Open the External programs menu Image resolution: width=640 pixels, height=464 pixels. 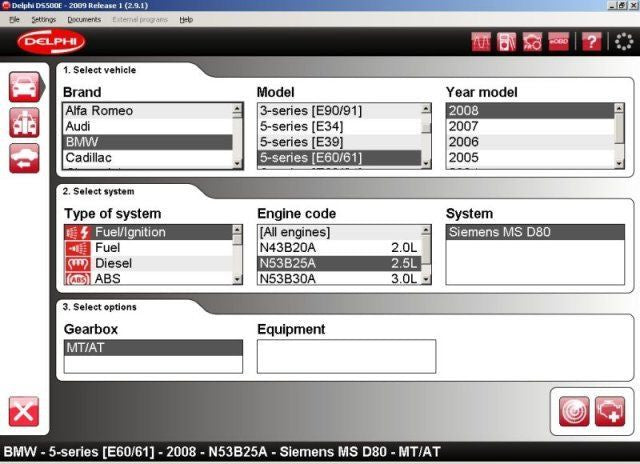[140, 20]
